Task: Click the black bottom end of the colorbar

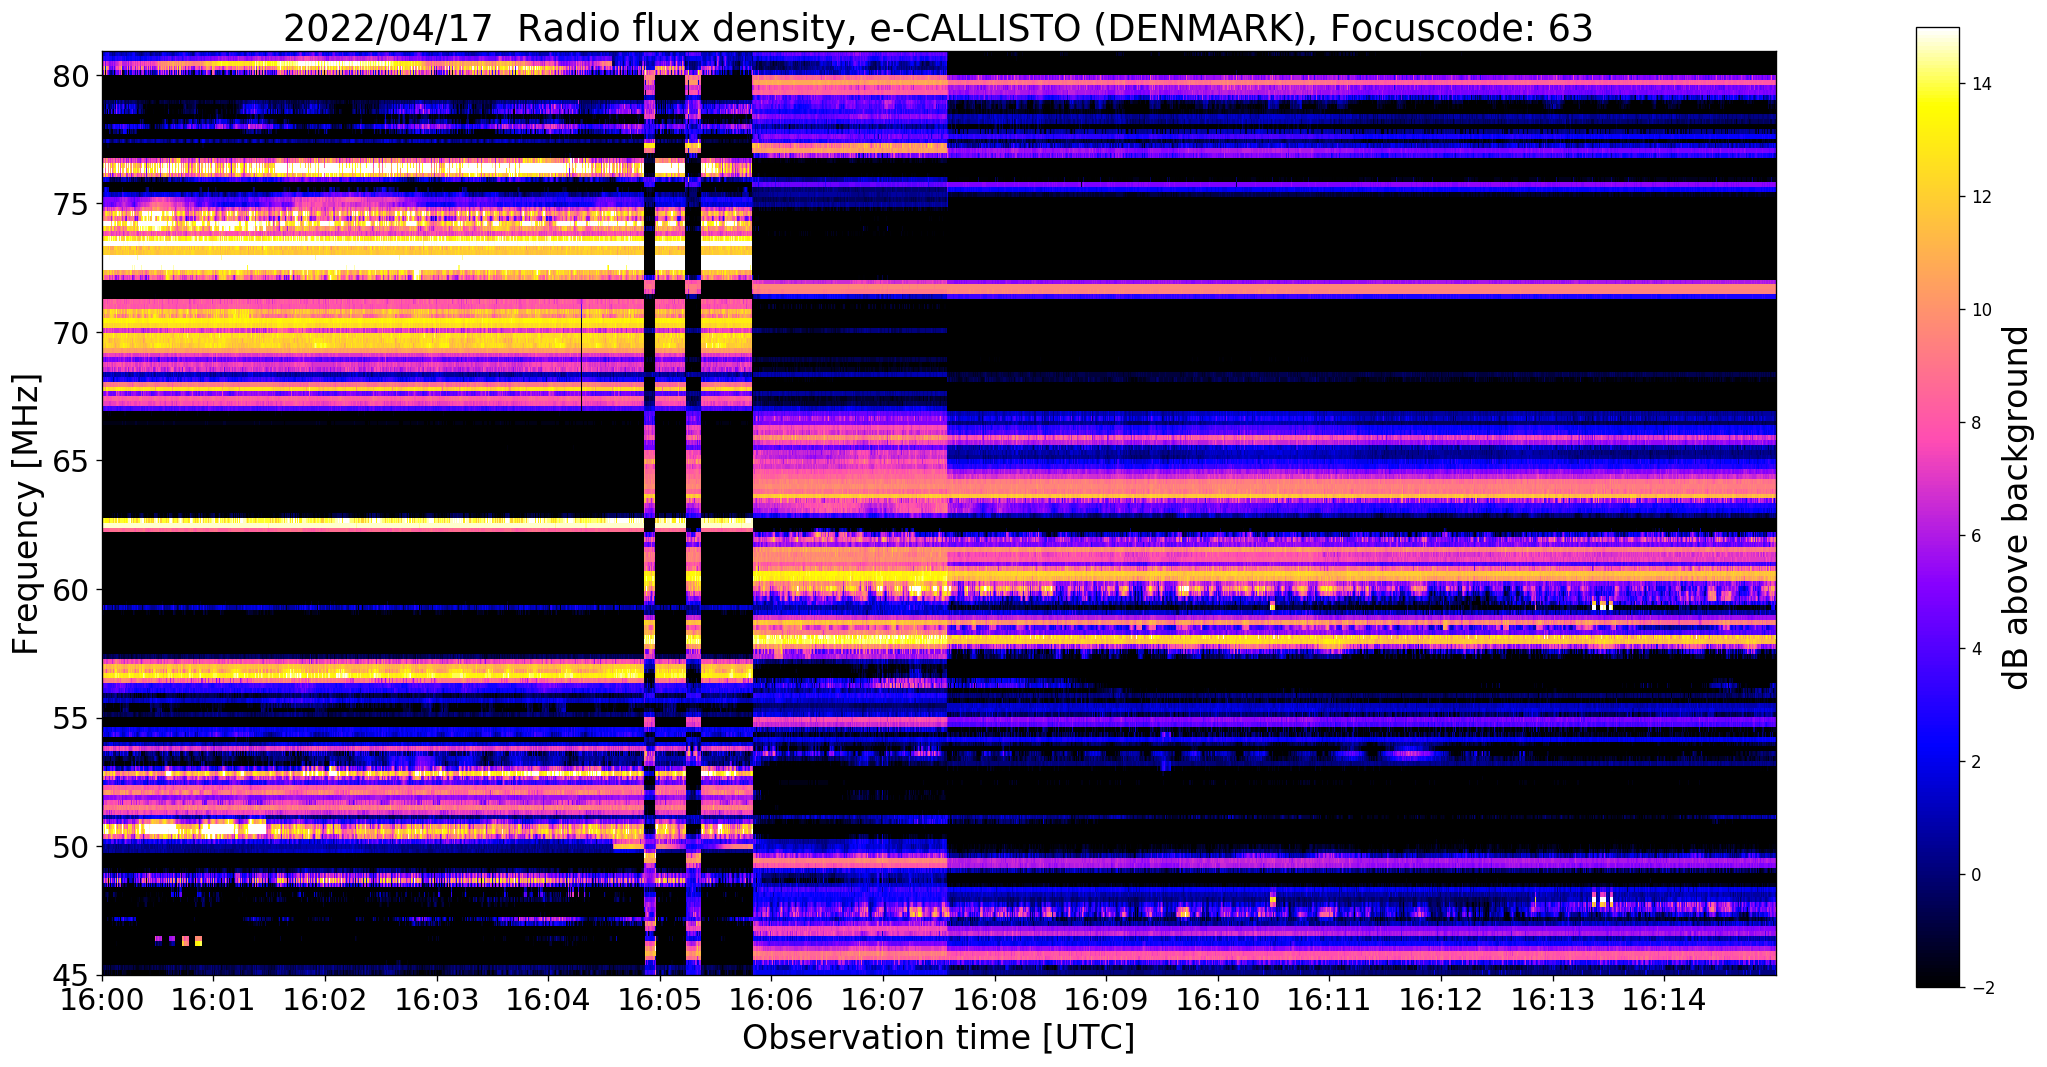Action: (1937, 978)
